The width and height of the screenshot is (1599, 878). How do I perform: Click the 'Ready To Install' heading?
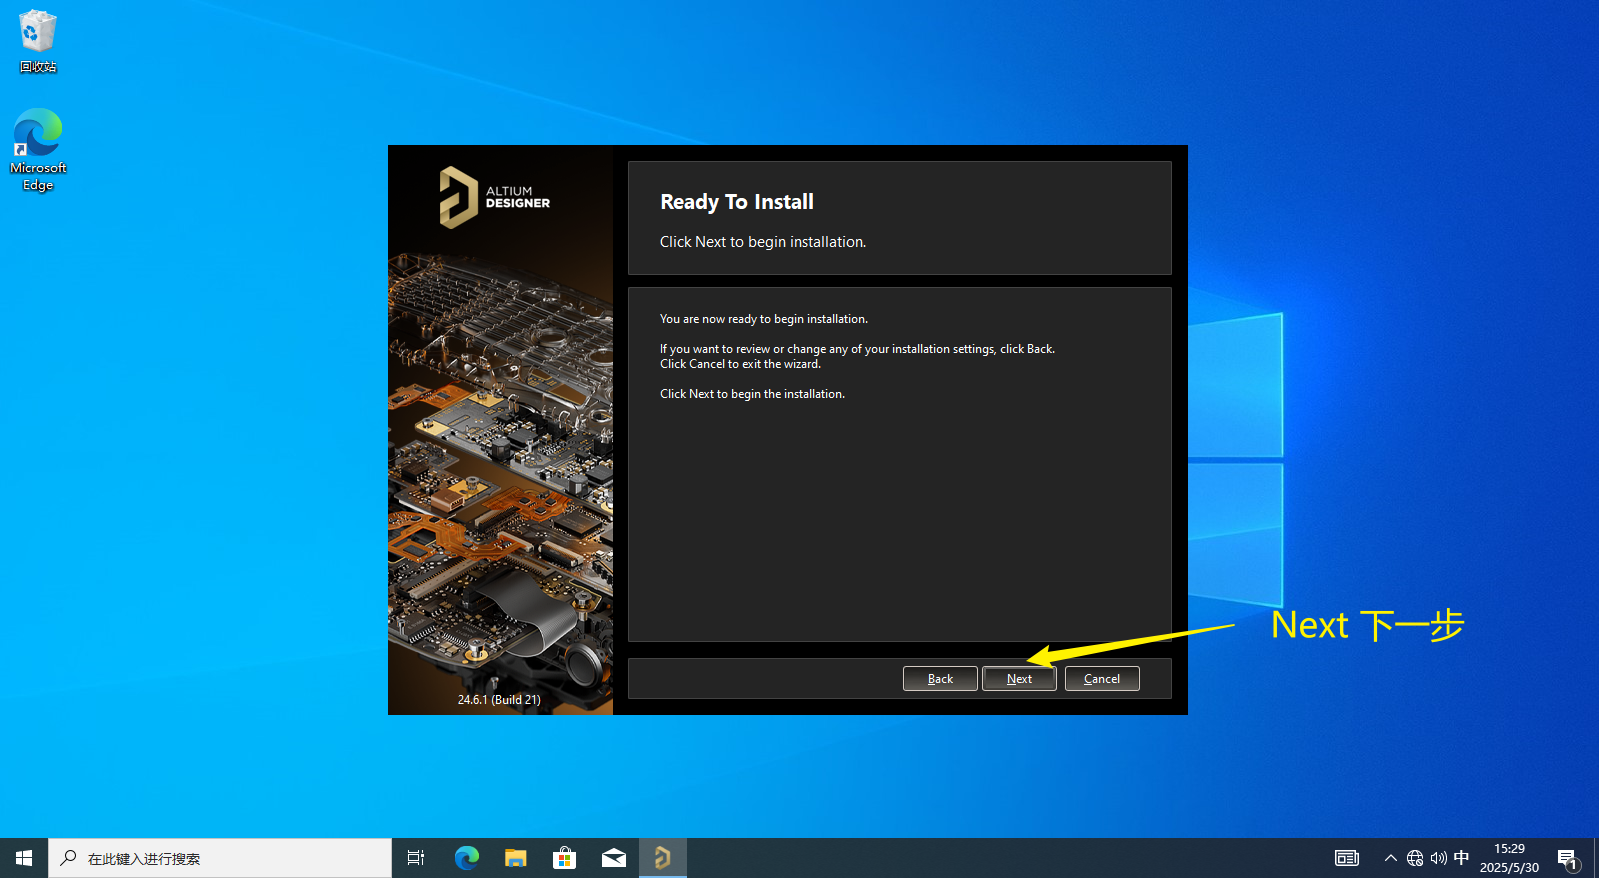[737, 202]
